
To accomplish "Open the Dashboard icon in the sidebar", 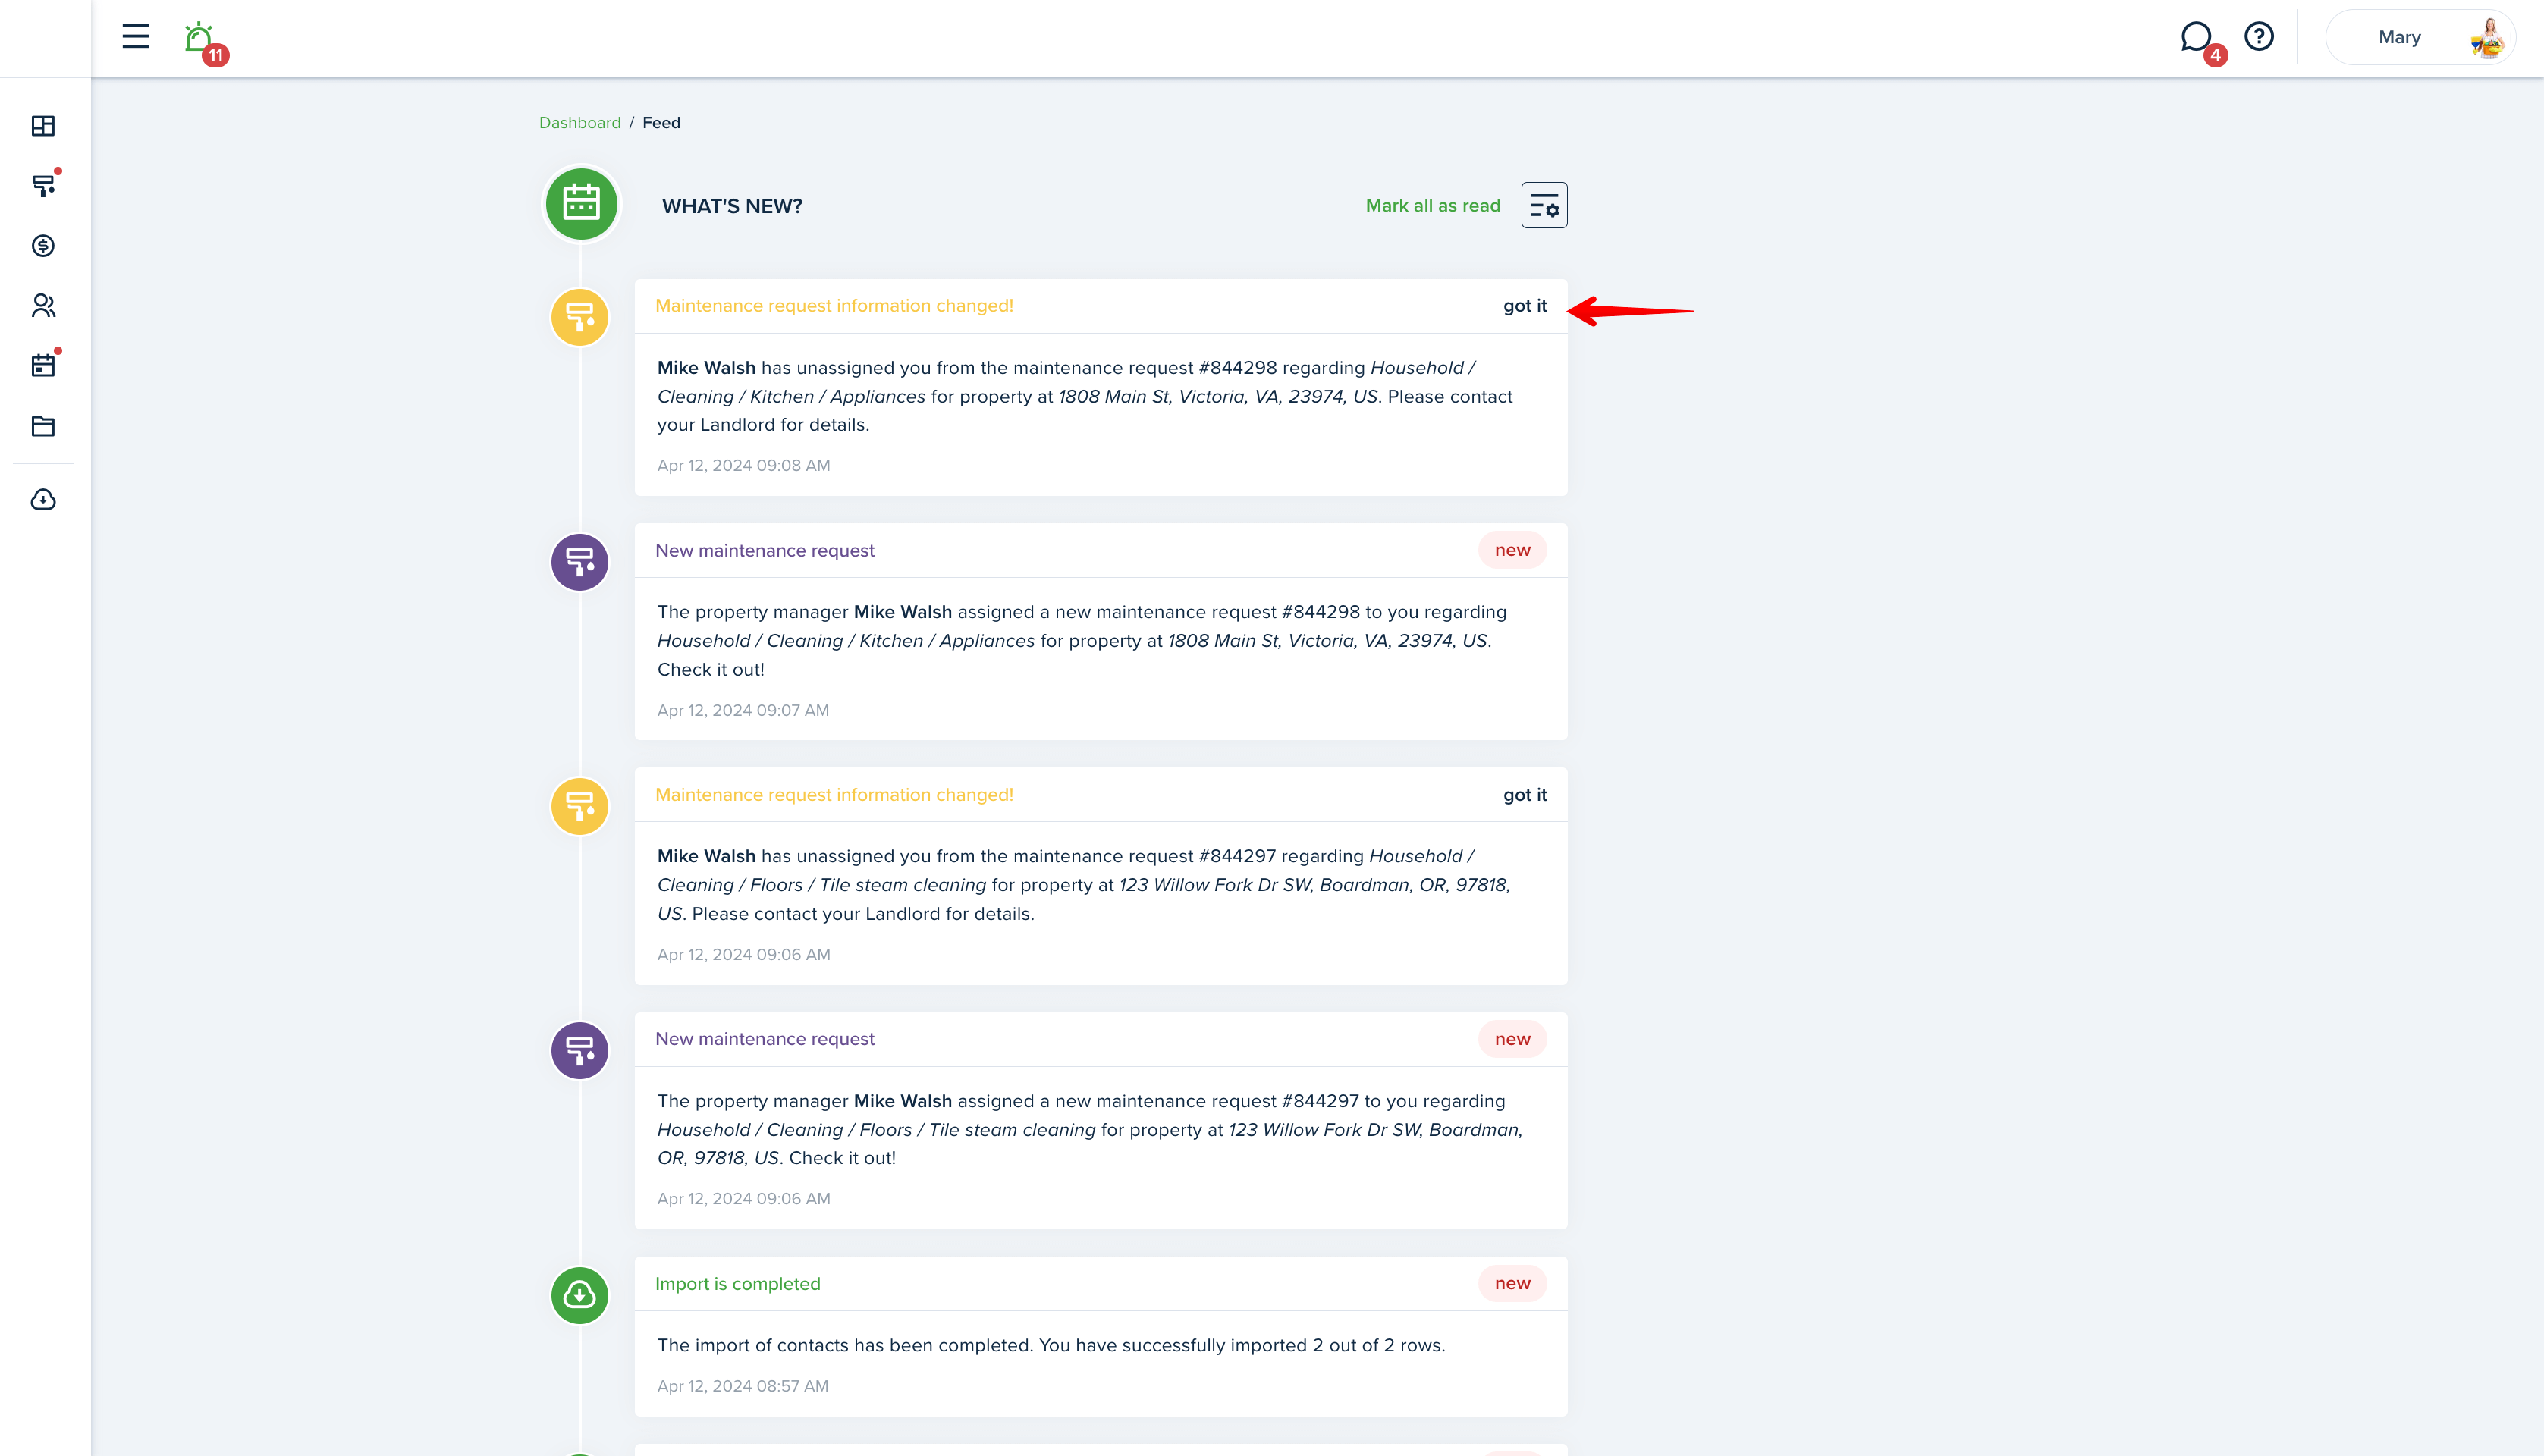I will click(x=43, y=126).
